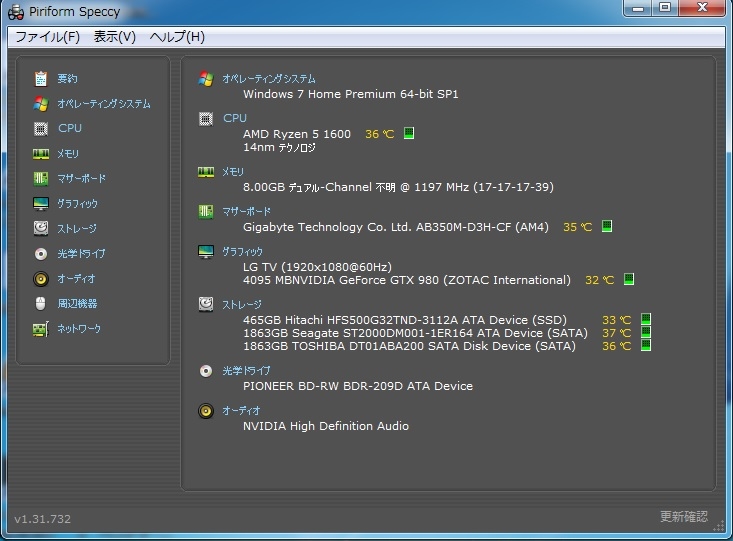Click the Speccy app icon in title bar
The height and width of the screenshot is (541, 733).
click(16, 12)
